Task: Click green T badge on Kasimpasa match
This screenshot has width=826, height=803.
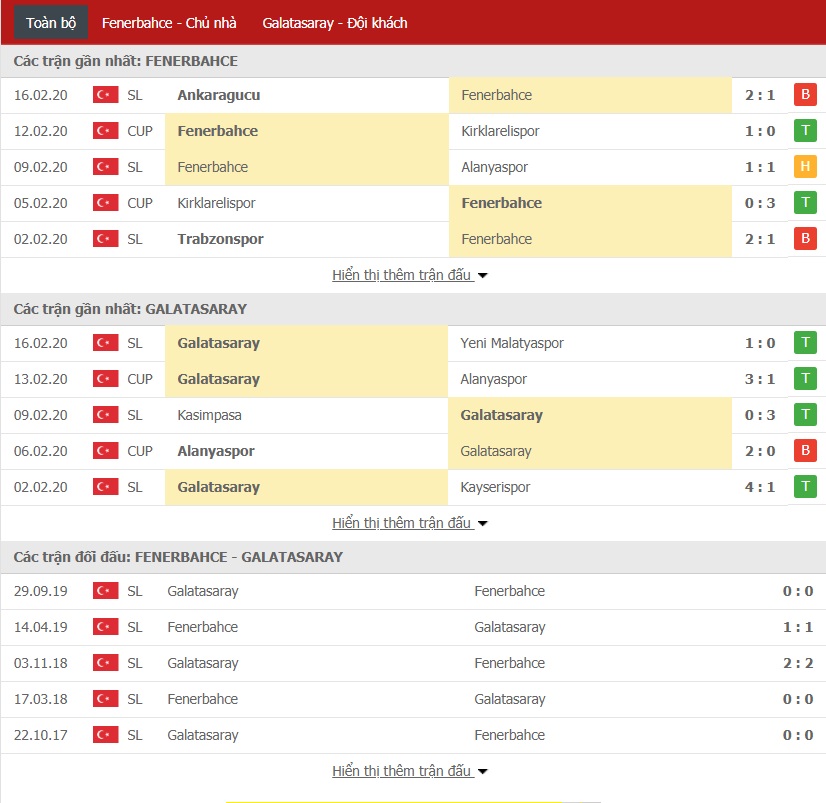Action: tap(805, 414)
